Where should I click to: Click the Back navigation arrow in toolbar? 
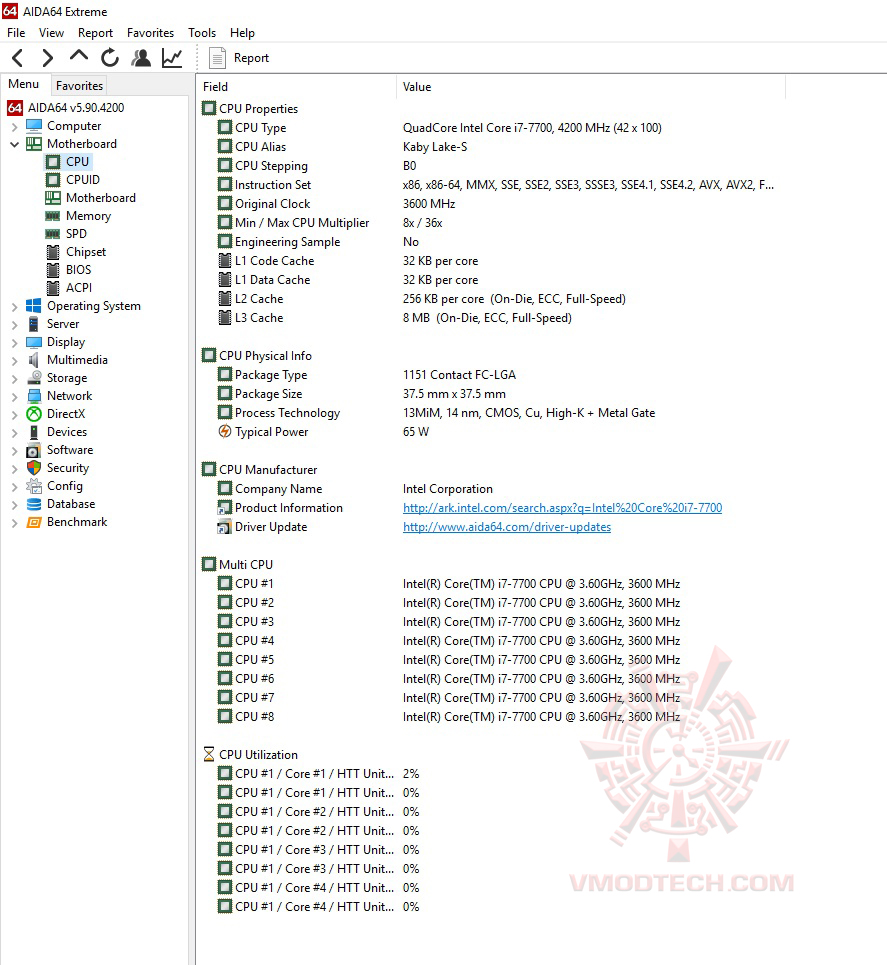point(18,58)
